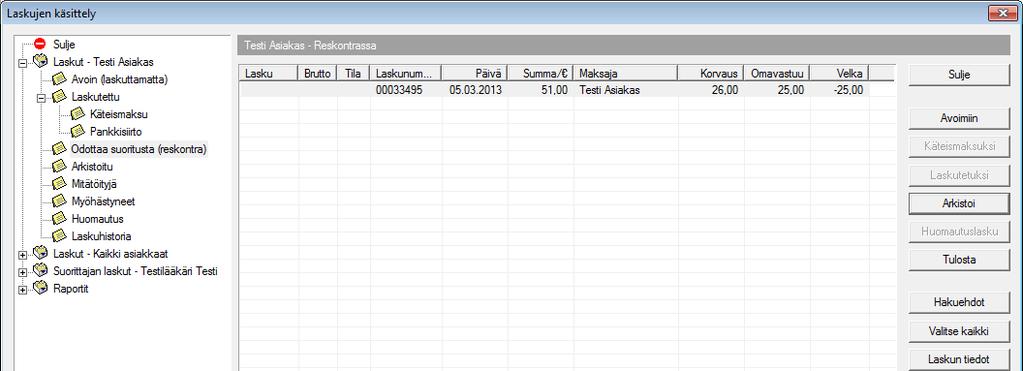Image resolution: width=1023 pixels, height=371 pixels.
Task: Click the Mitätöityjä folder icon
Action: point(59,184)
